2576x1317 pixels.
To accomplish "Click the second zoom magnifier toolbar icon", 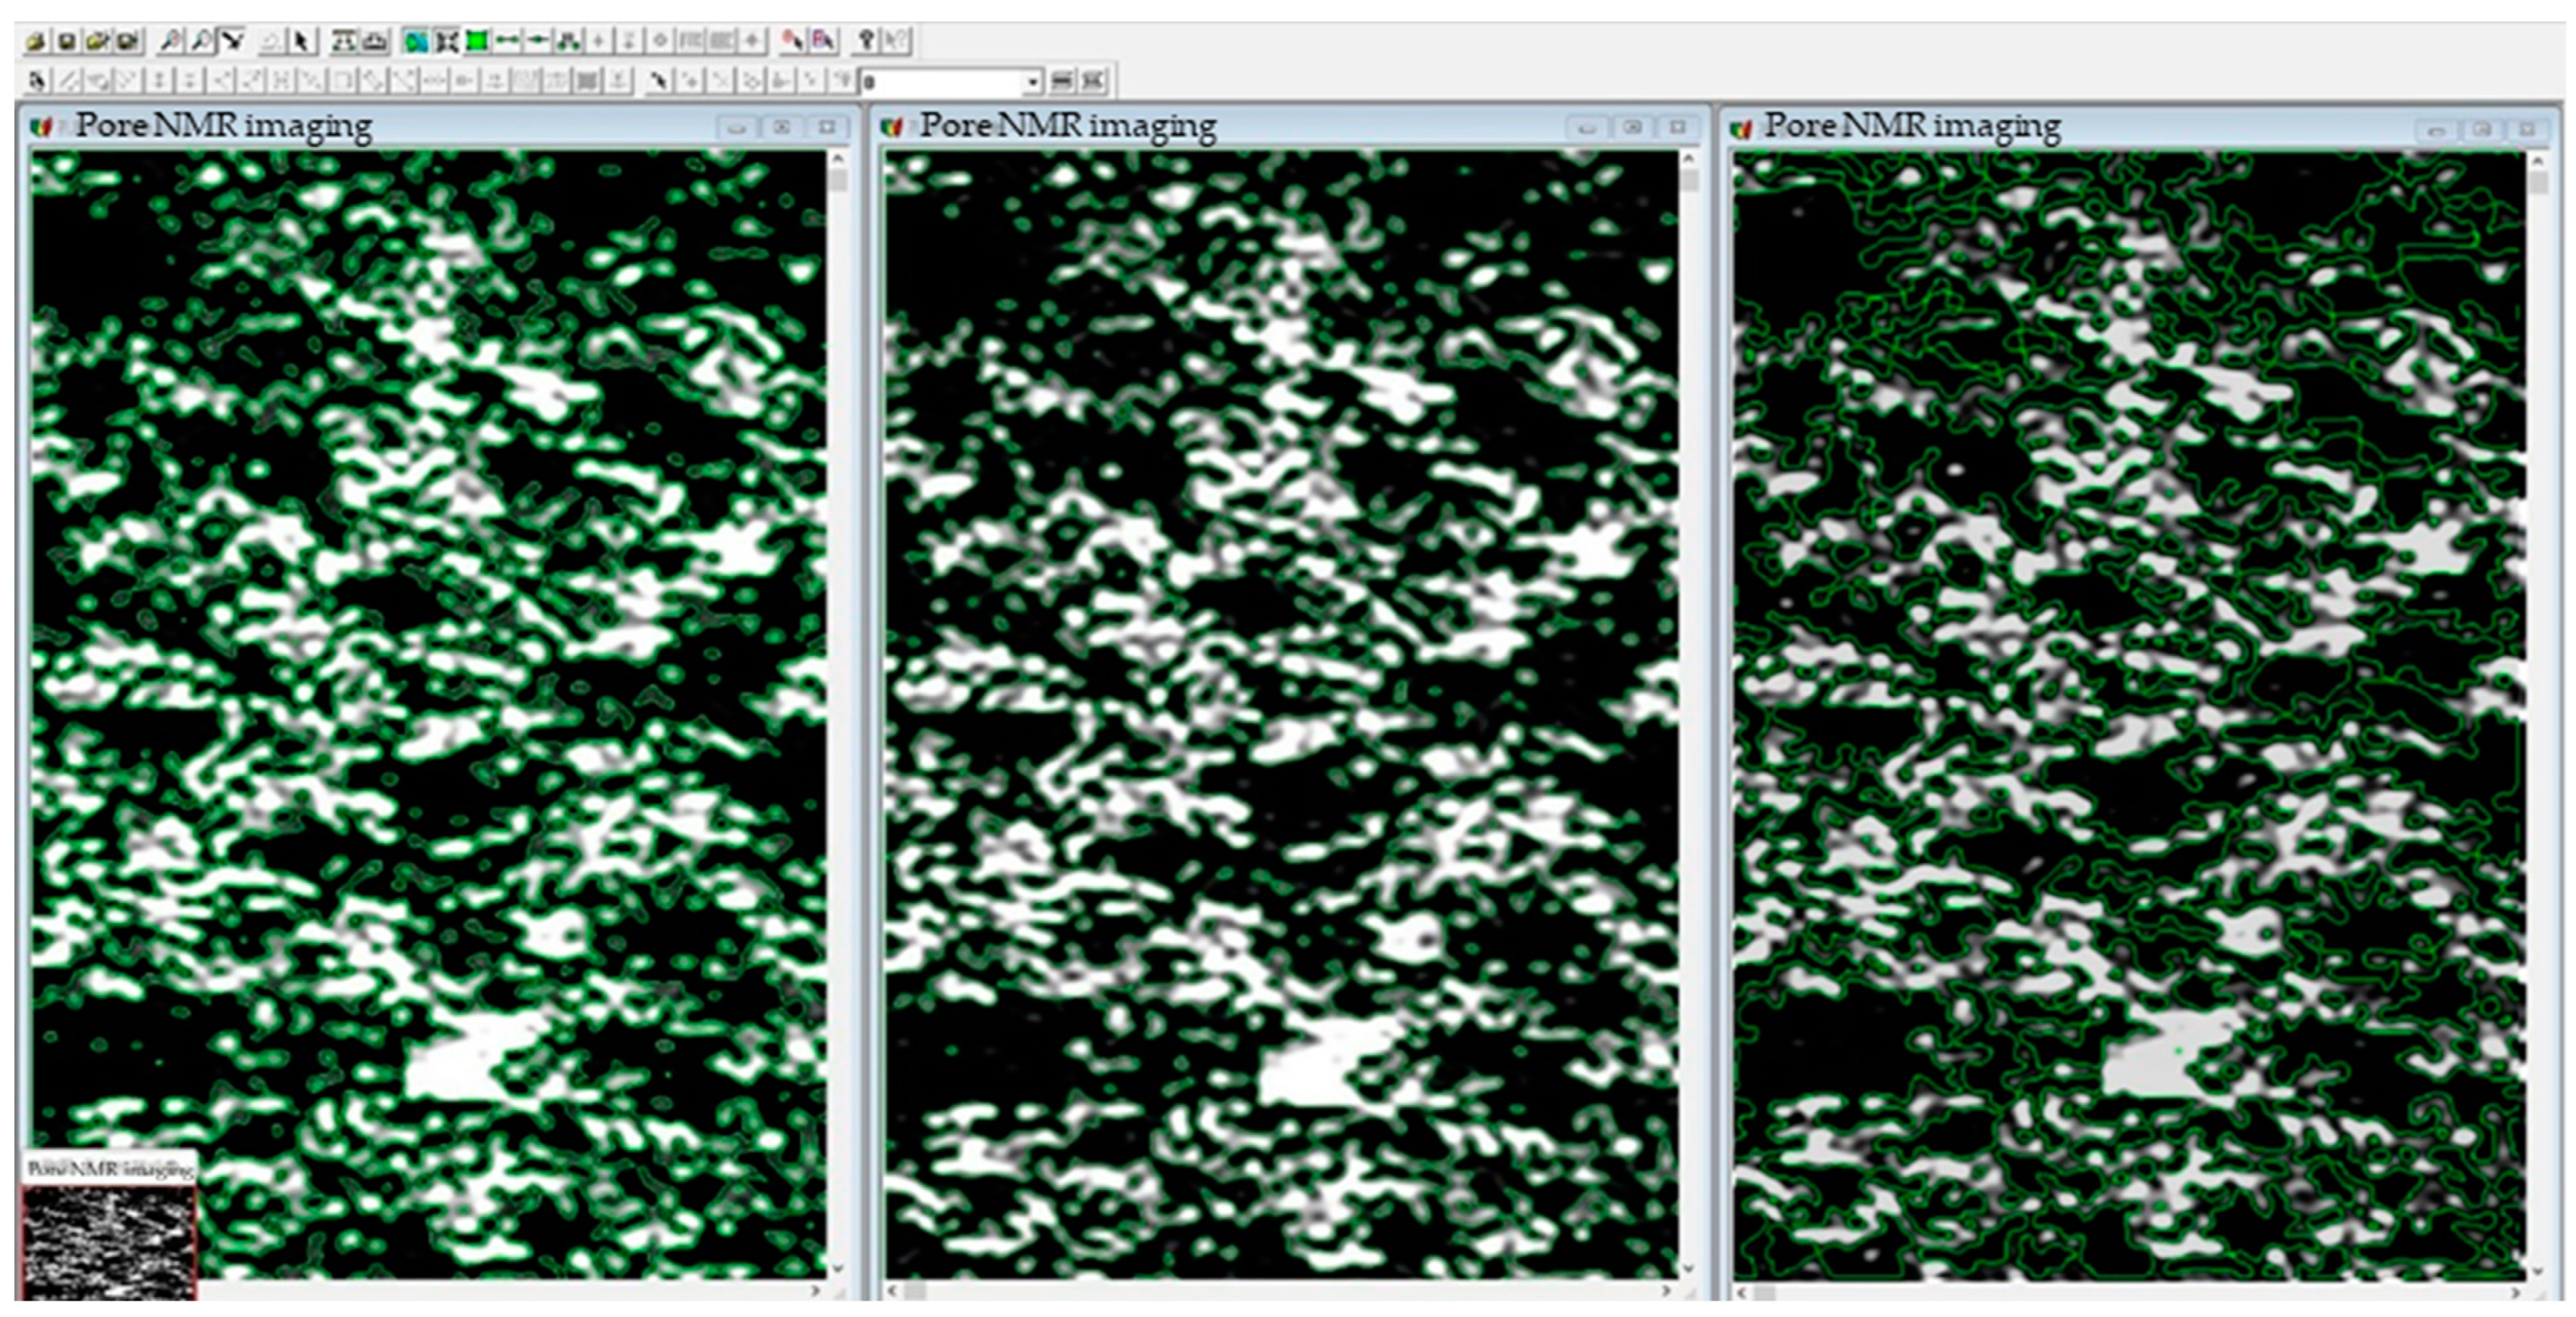I will (202, 41).
